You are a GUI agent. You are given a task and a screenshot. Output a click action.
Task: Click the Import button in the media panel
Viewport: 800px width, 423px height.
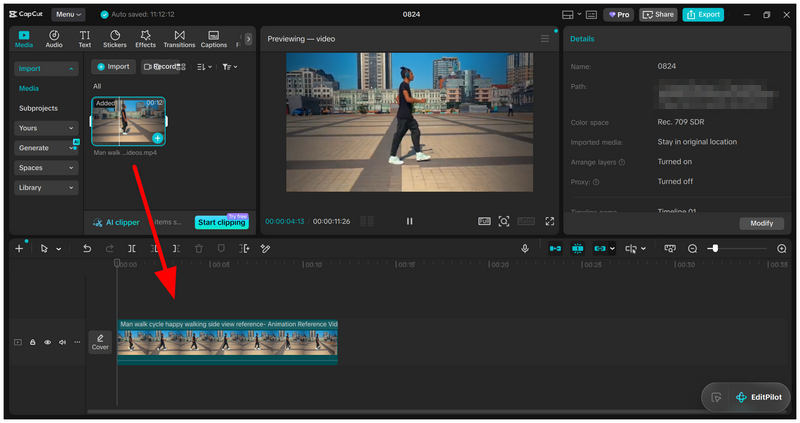coord(113,67)
